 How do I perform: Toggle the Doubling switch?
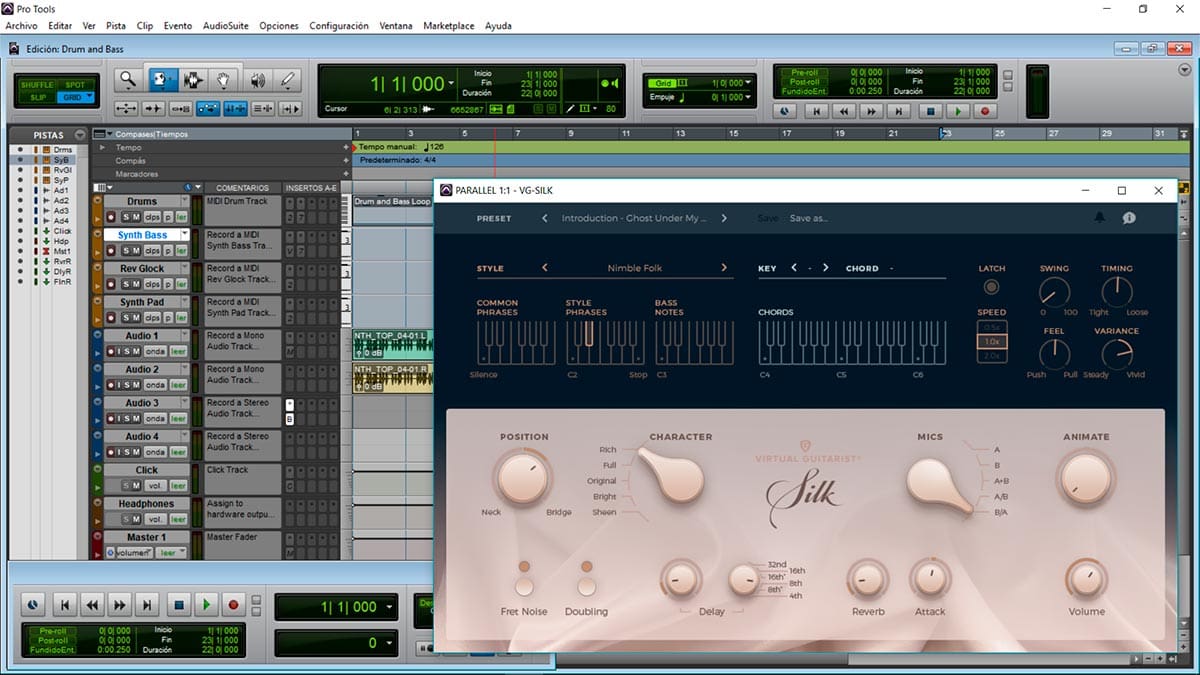(586, 578)
